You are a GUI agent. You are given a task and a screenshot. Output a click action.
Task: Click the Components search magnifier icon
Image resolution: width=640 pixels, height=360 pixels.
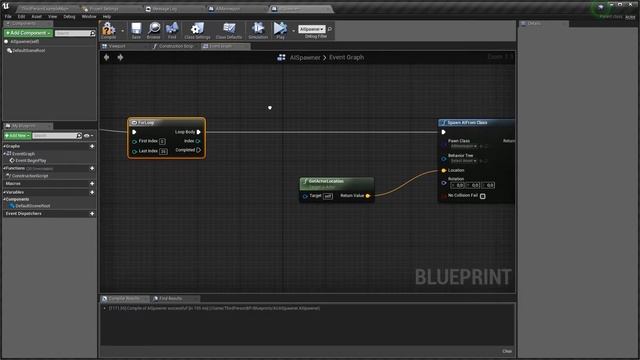click(92, 33)
